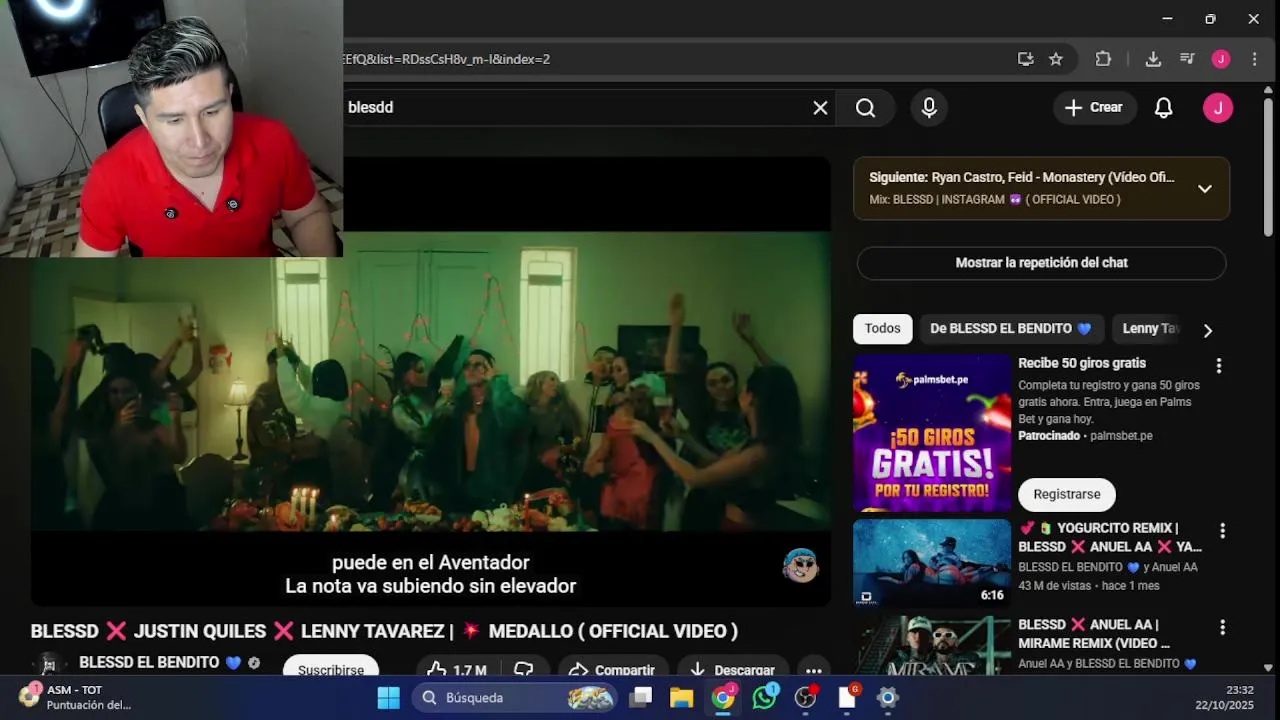Open File Explorer from the taskbar
The image size is (1280, 720).
point(682,697)
